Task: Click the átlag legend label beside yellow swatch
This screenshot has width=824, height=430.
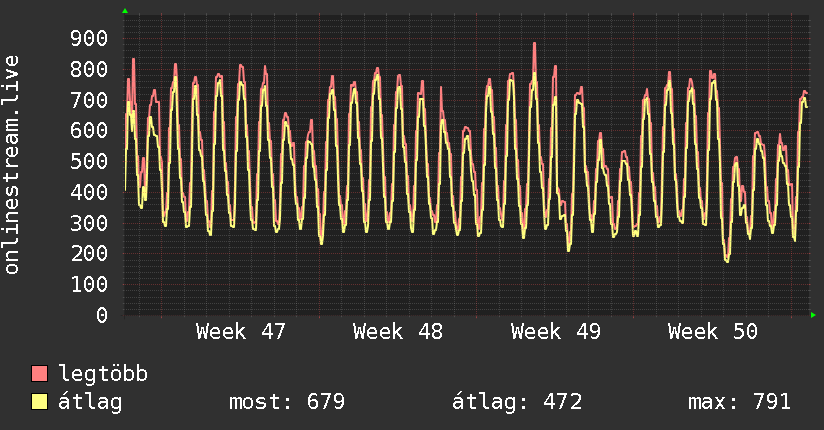Action: coord(90,402)
